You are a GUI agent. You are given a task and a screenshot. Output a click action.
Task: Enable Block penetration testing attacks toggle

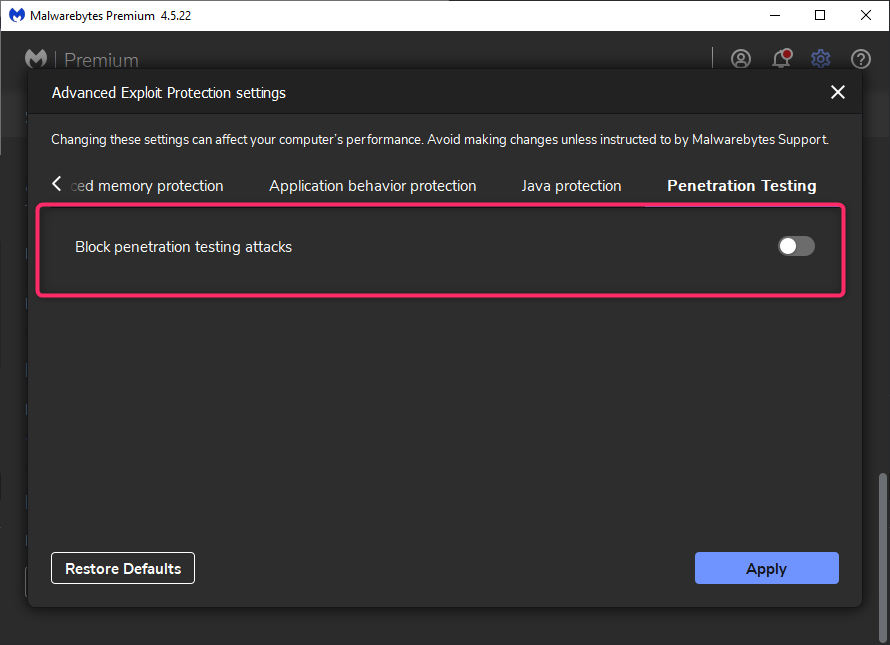(796, 246)
